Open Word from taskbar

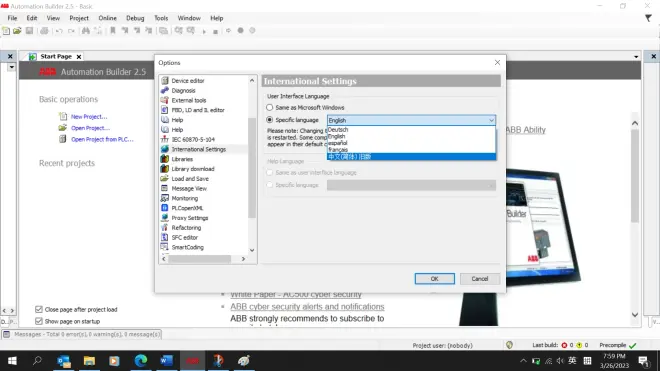pyautogui.click(x=166, y=361)
